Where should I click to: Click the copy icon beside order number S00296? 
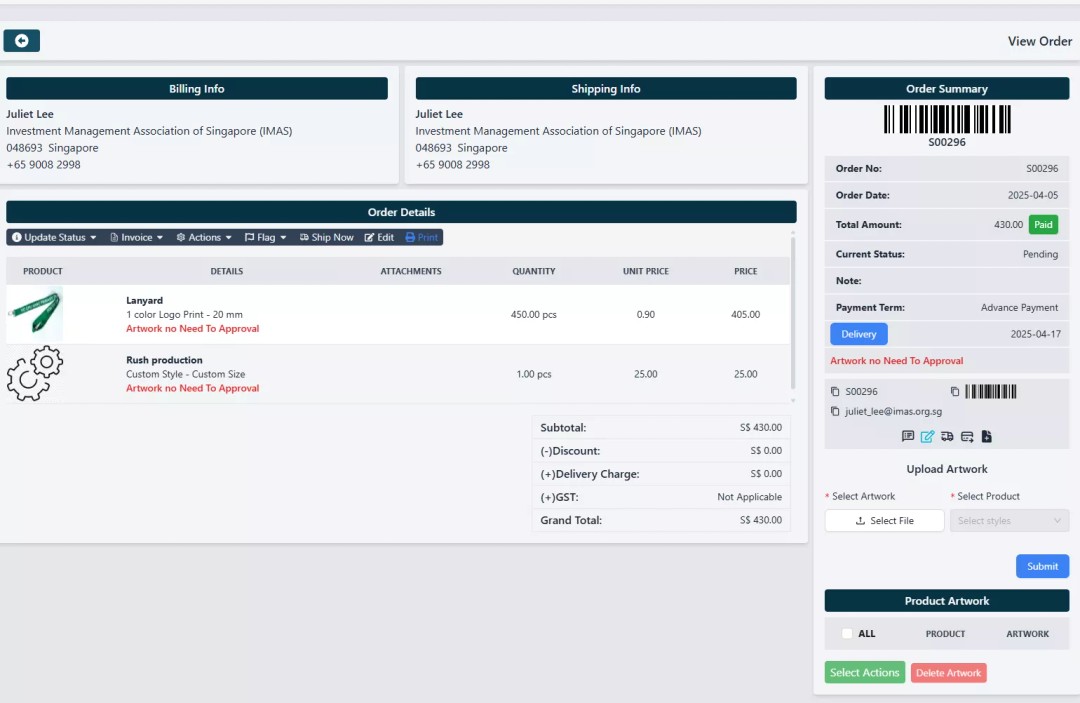835,392
